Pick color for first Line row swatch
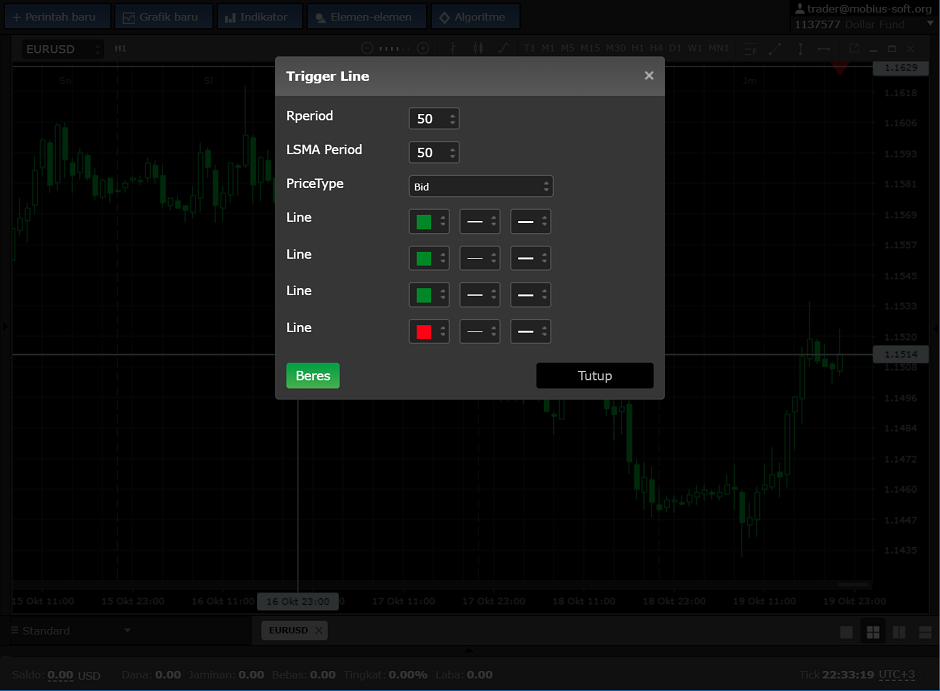This screenshot has height=691, width=940. coord(429,222)
